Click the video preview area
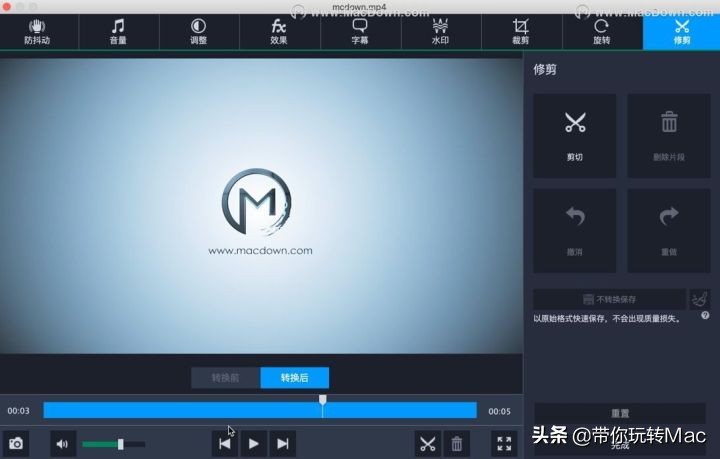This screenshot has width=720, height=459. point(261,206)
